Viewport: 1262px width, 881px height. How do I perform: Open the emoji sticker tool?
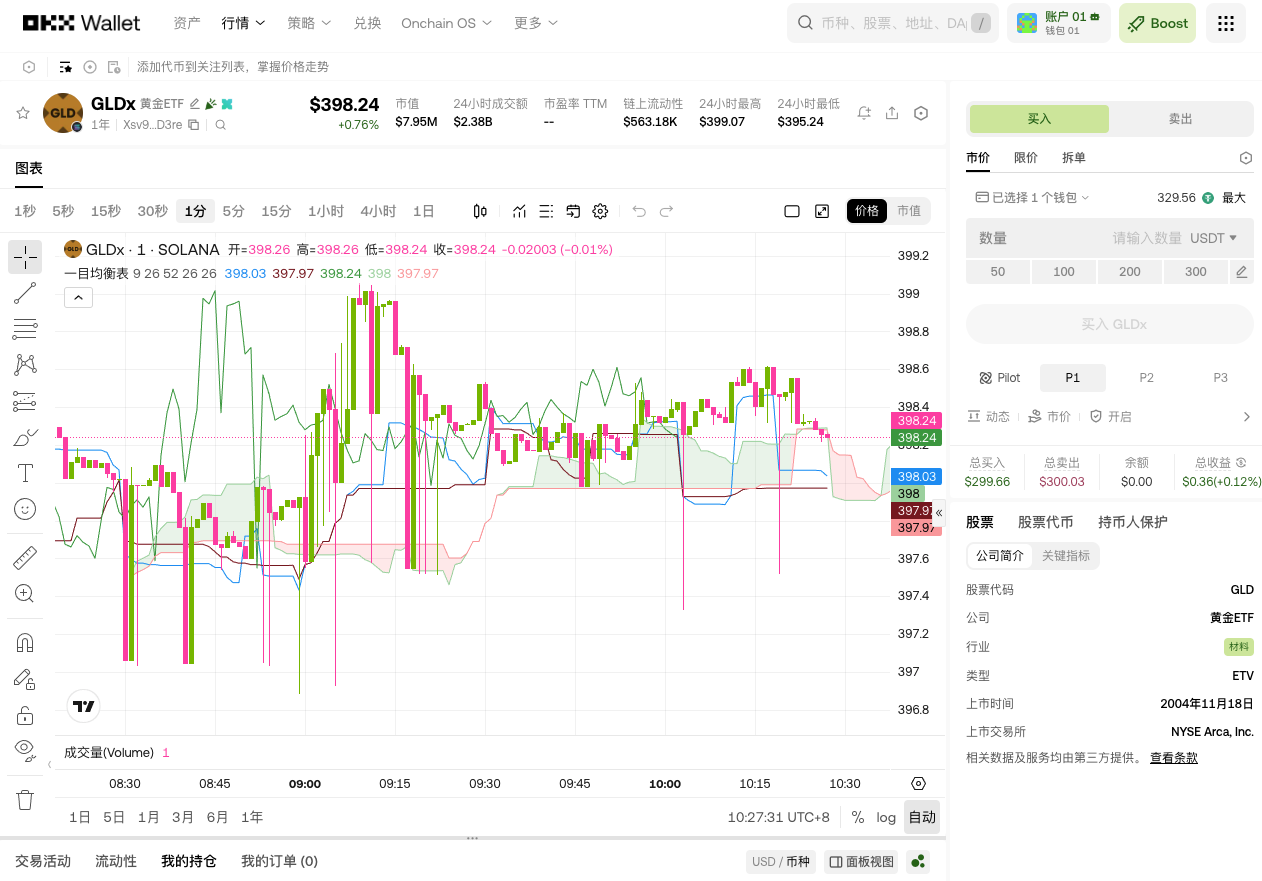point(25,509)
